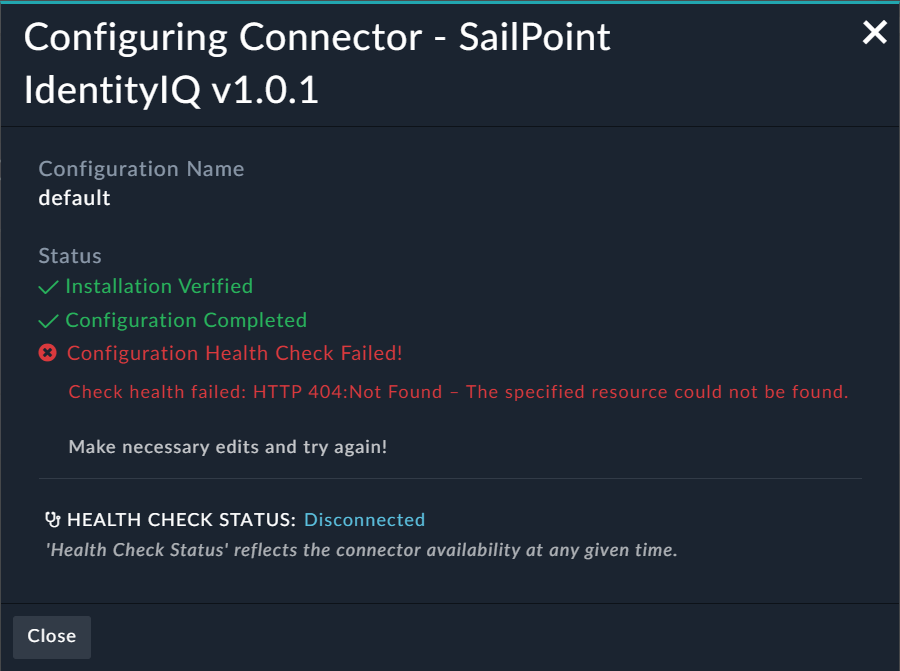Viewport: 900px width, 671px height.
Task: Click the green checkmark beside Installation Verified
Action: tap(46, 287)
